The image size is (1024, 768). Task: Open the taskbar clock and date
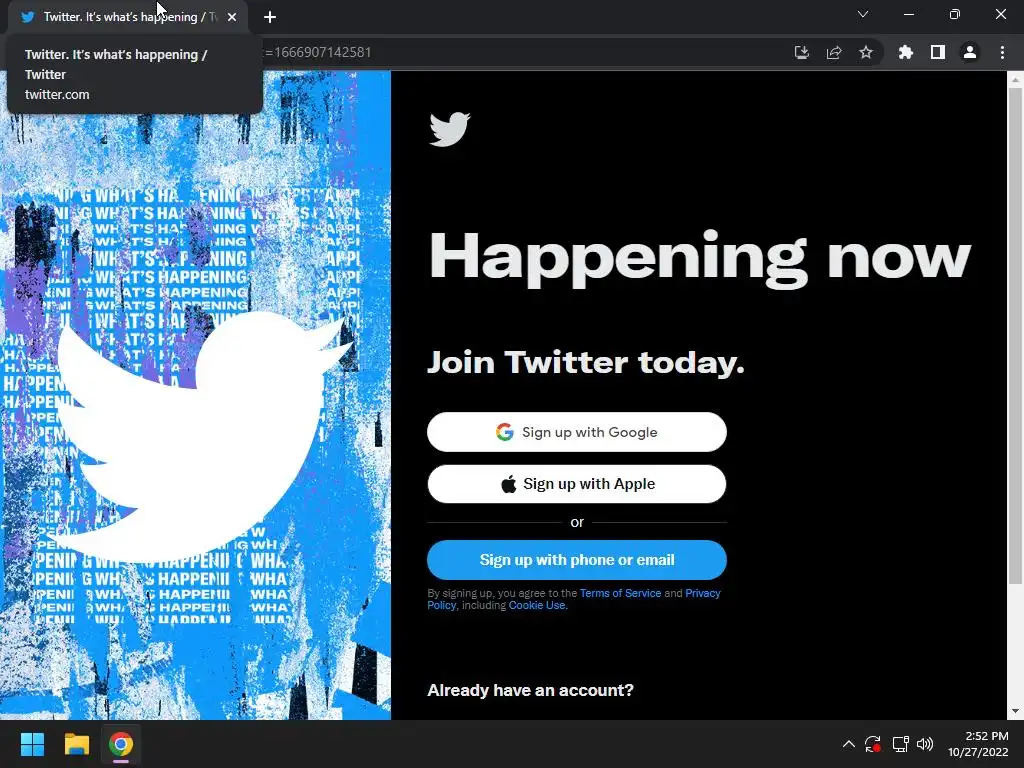[978, 744]
